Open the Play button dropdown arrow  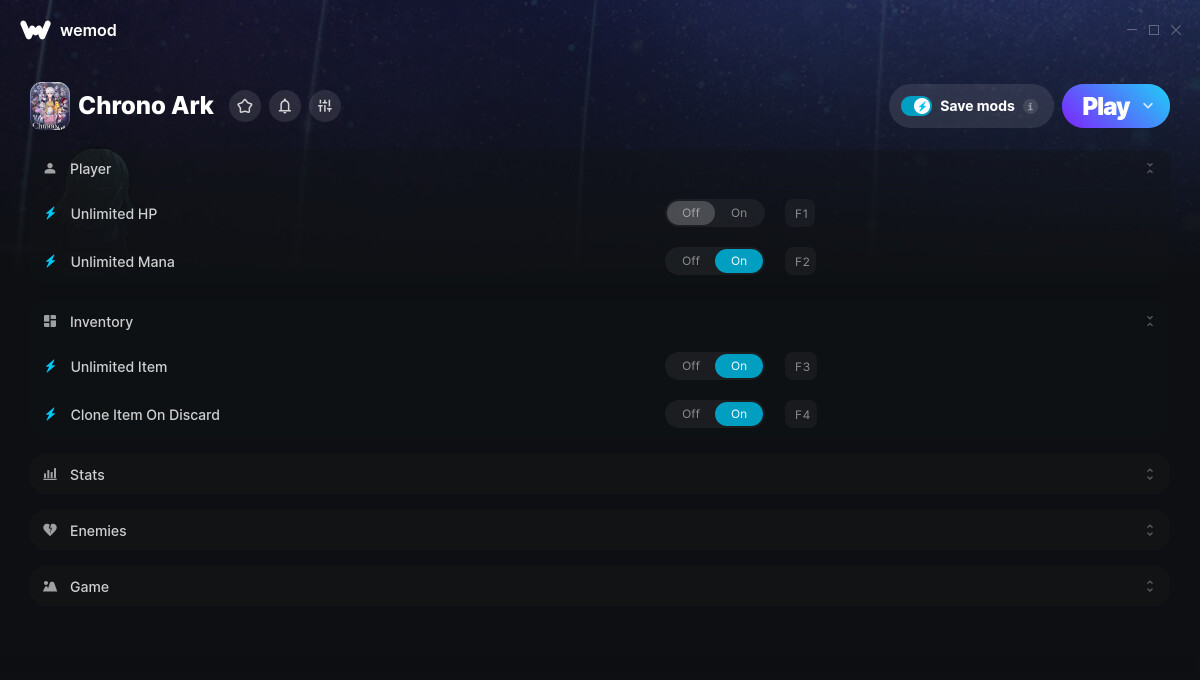(1148, 106)
